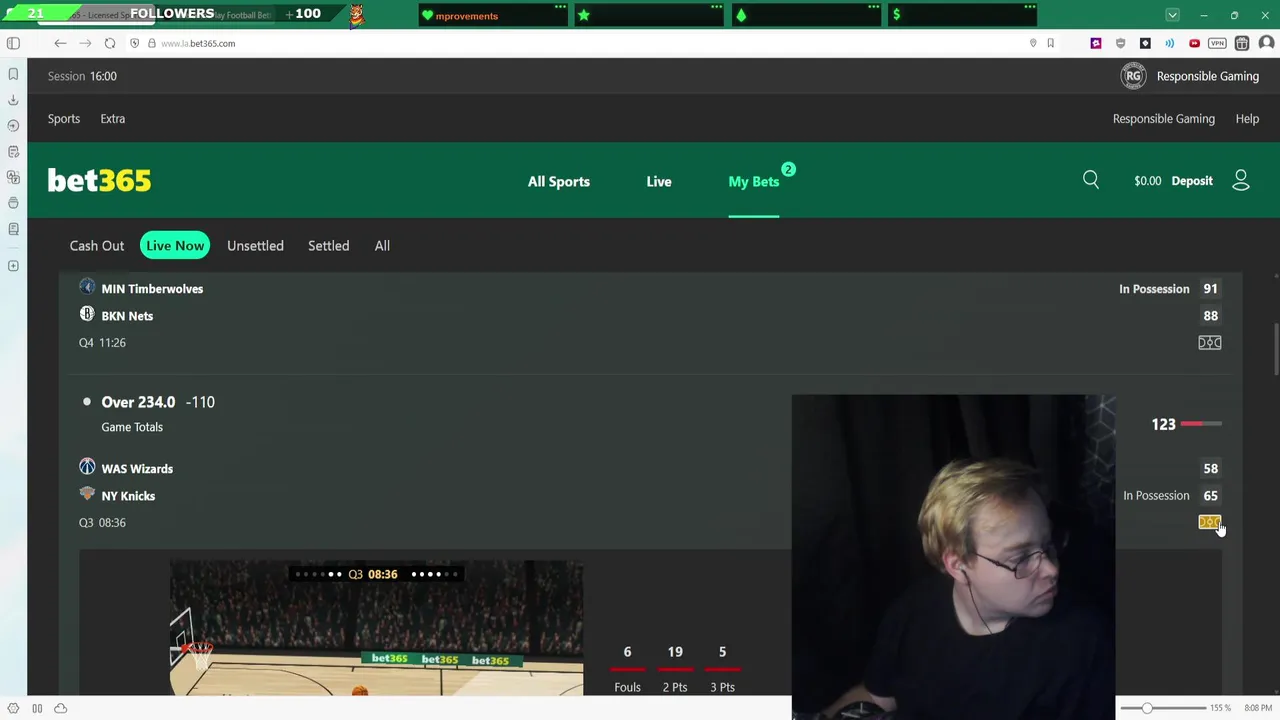Click the pause icon in bottom status bar
The width and height of the screenshot is (1280, 720).
point(37,708)
